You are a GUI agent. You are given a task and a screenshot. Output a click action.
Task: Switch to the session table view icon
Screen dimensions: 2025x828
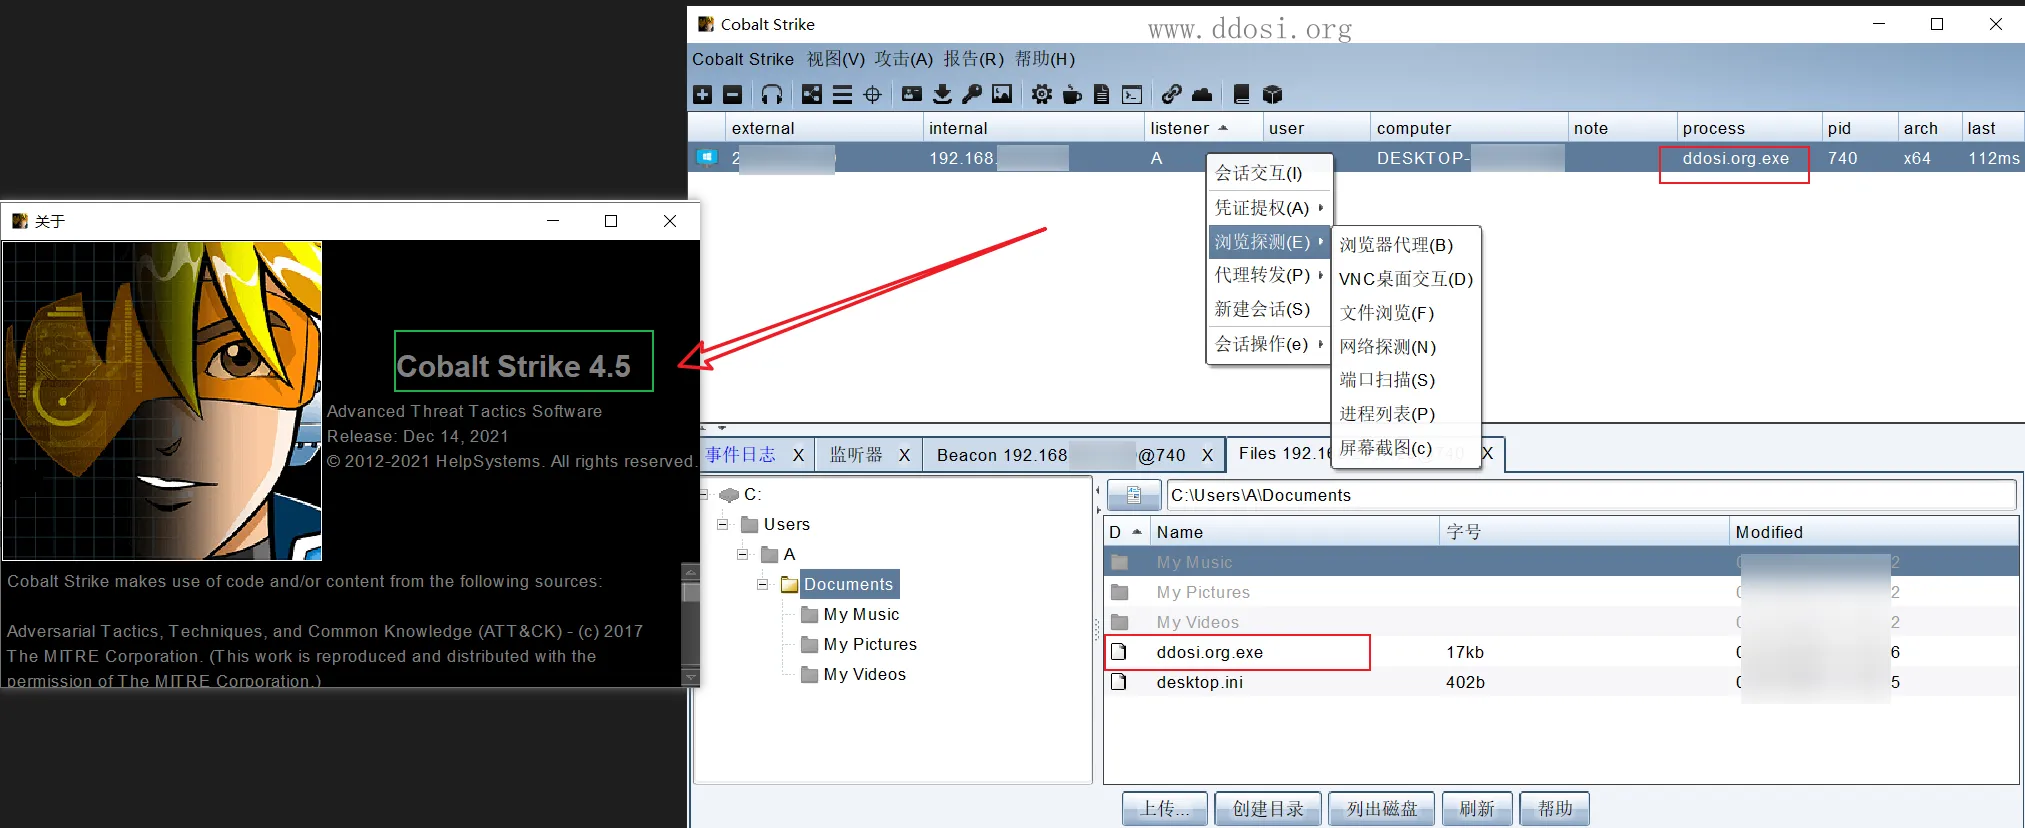(x=842, y=94)
